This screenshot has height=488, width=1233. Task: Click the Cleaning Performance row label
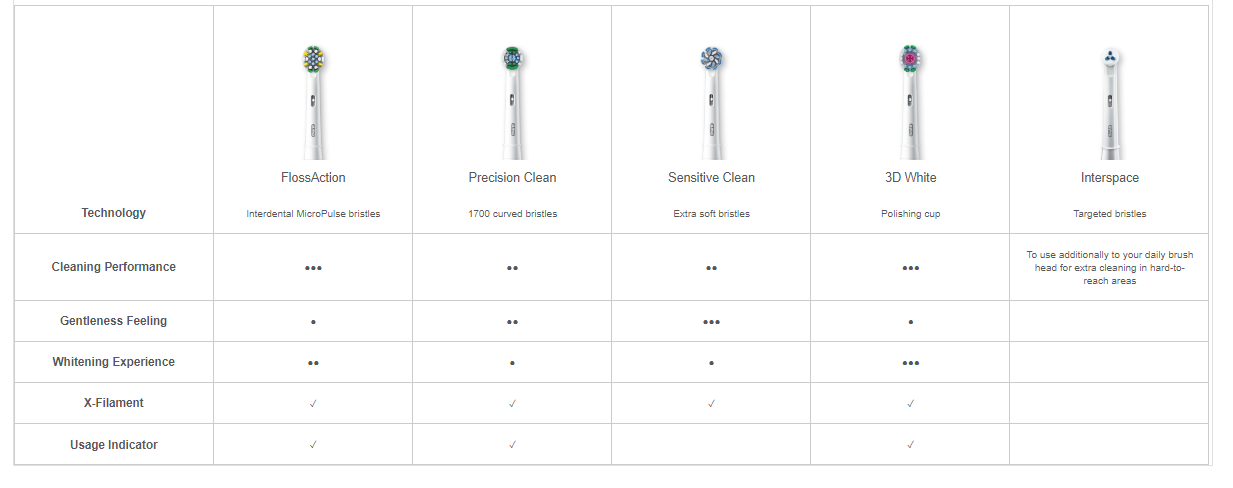pos(114,267)
